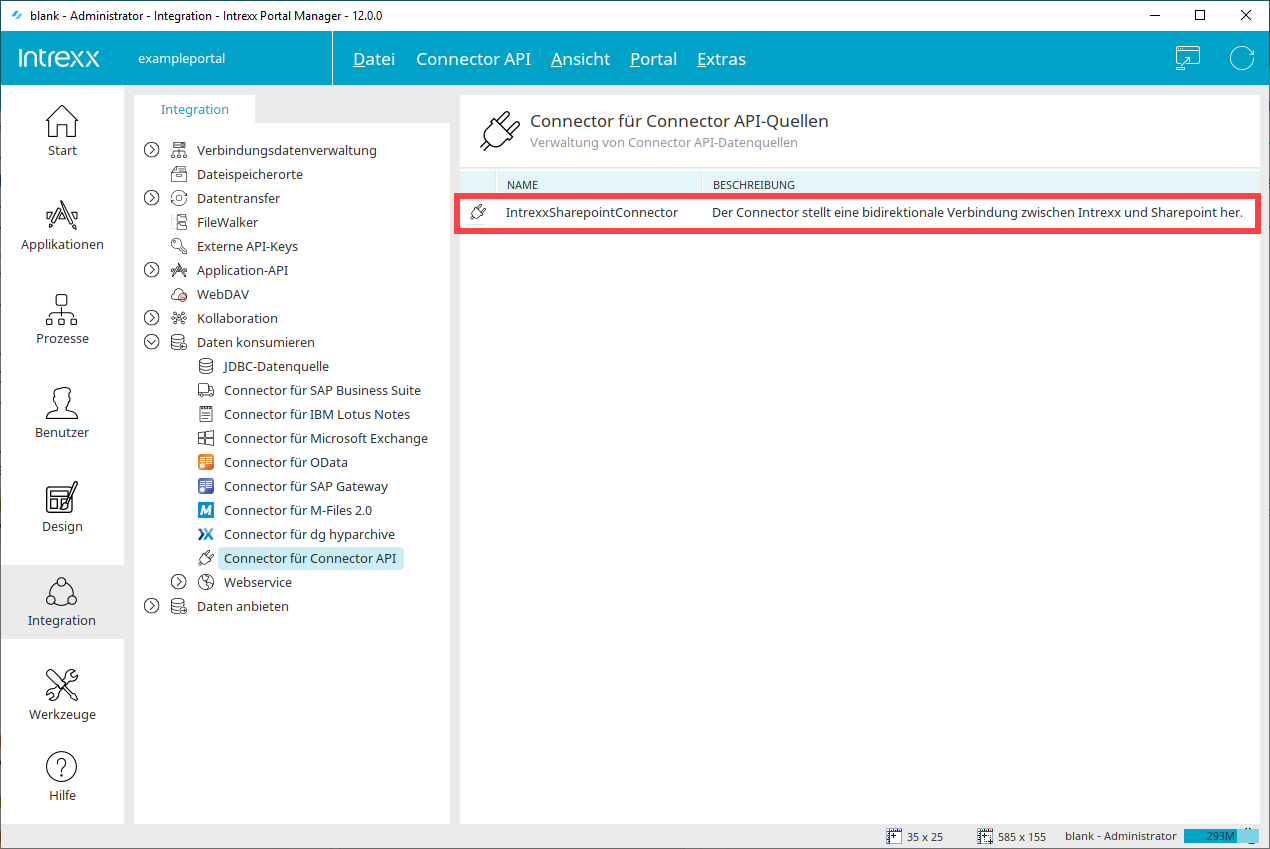The width and height of the screenshot is (1270, 849).
Task: Click the Dateispeicherorte tree icon
Action: 179,174
